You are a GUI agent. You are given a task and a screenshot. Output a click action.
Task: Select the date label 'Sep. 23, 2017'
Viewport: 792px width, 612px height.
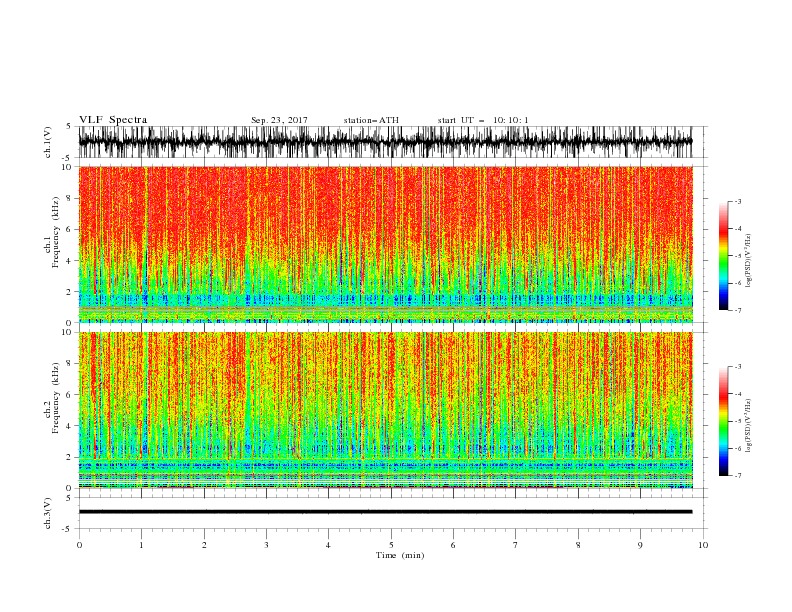tap(279, 120)
